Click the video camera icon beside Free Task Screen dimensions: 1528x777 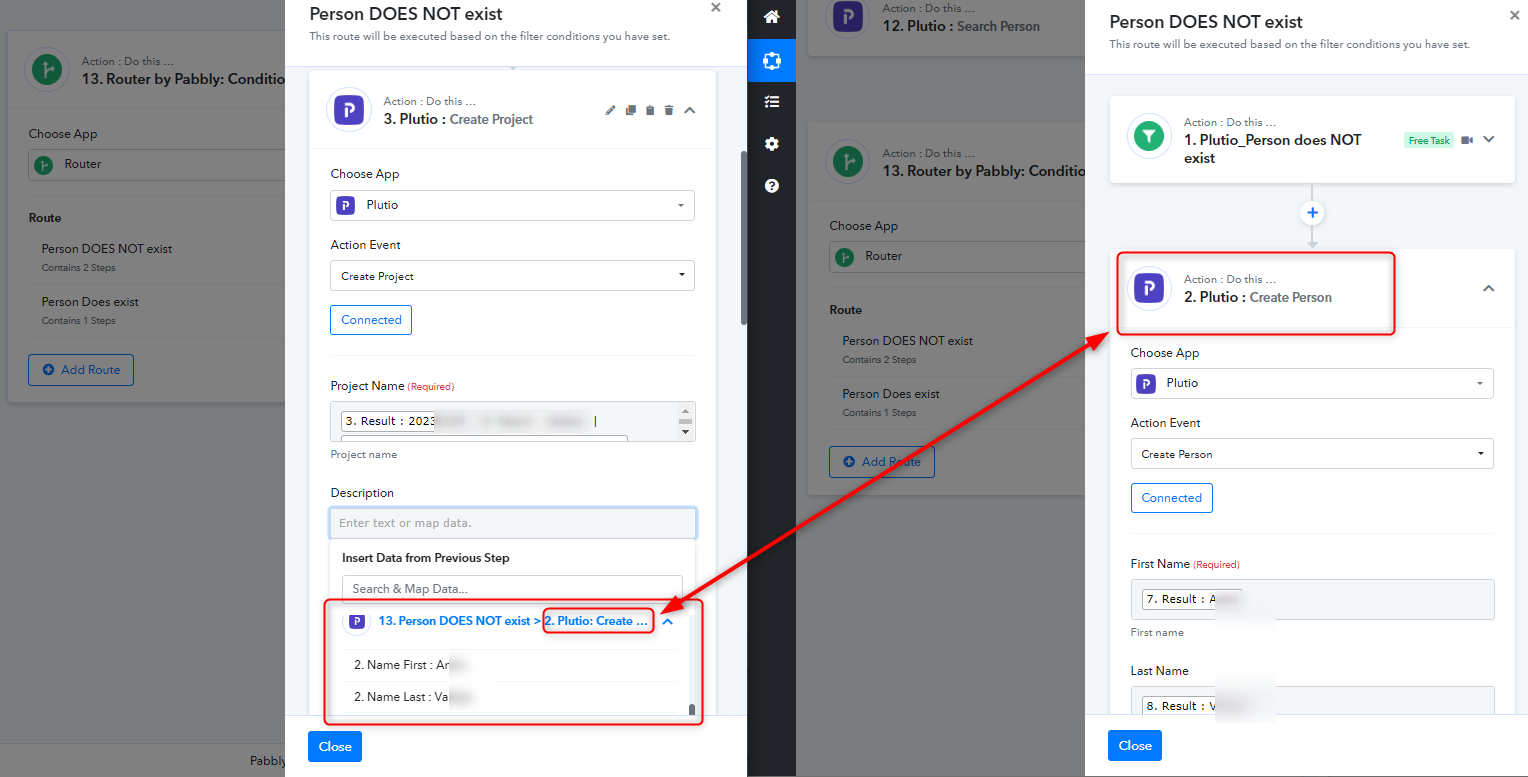[1467, 140]
